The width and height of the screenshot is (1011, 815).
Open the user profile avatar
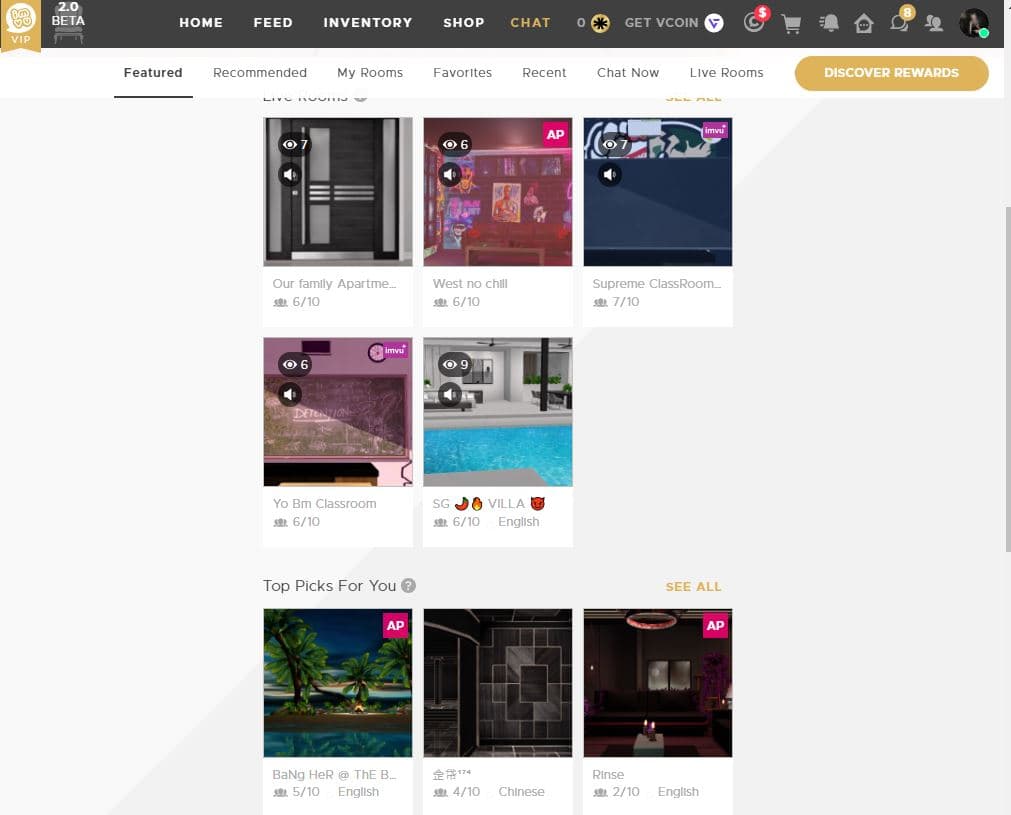pyautogui.click(x=973, y=23)
